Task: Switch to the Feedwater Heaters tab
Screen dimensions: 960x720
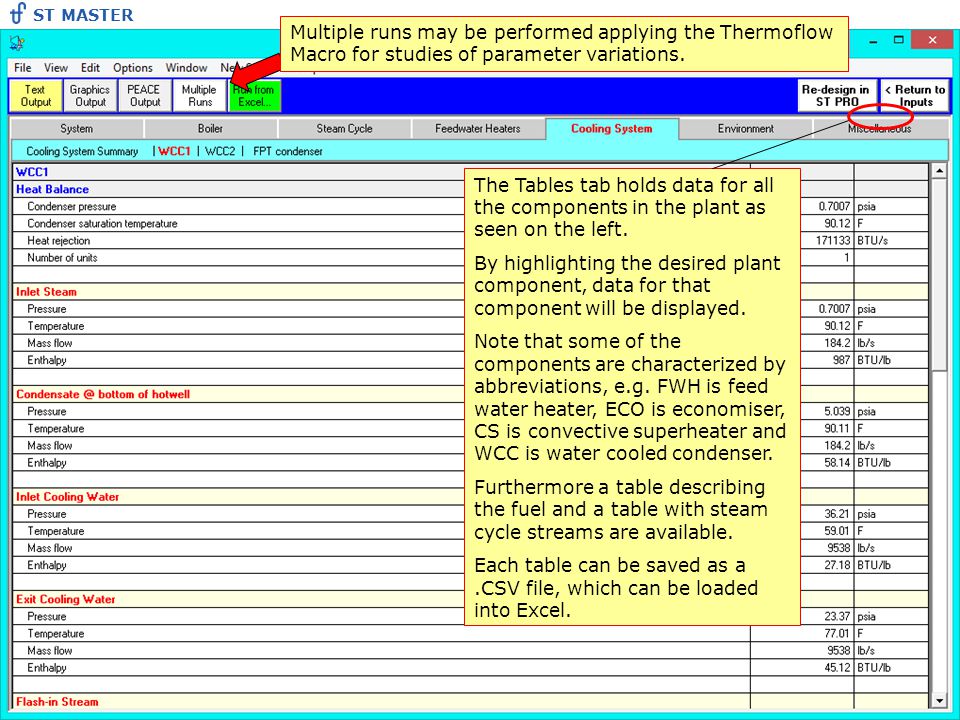Action: click(x=478, y=129)
